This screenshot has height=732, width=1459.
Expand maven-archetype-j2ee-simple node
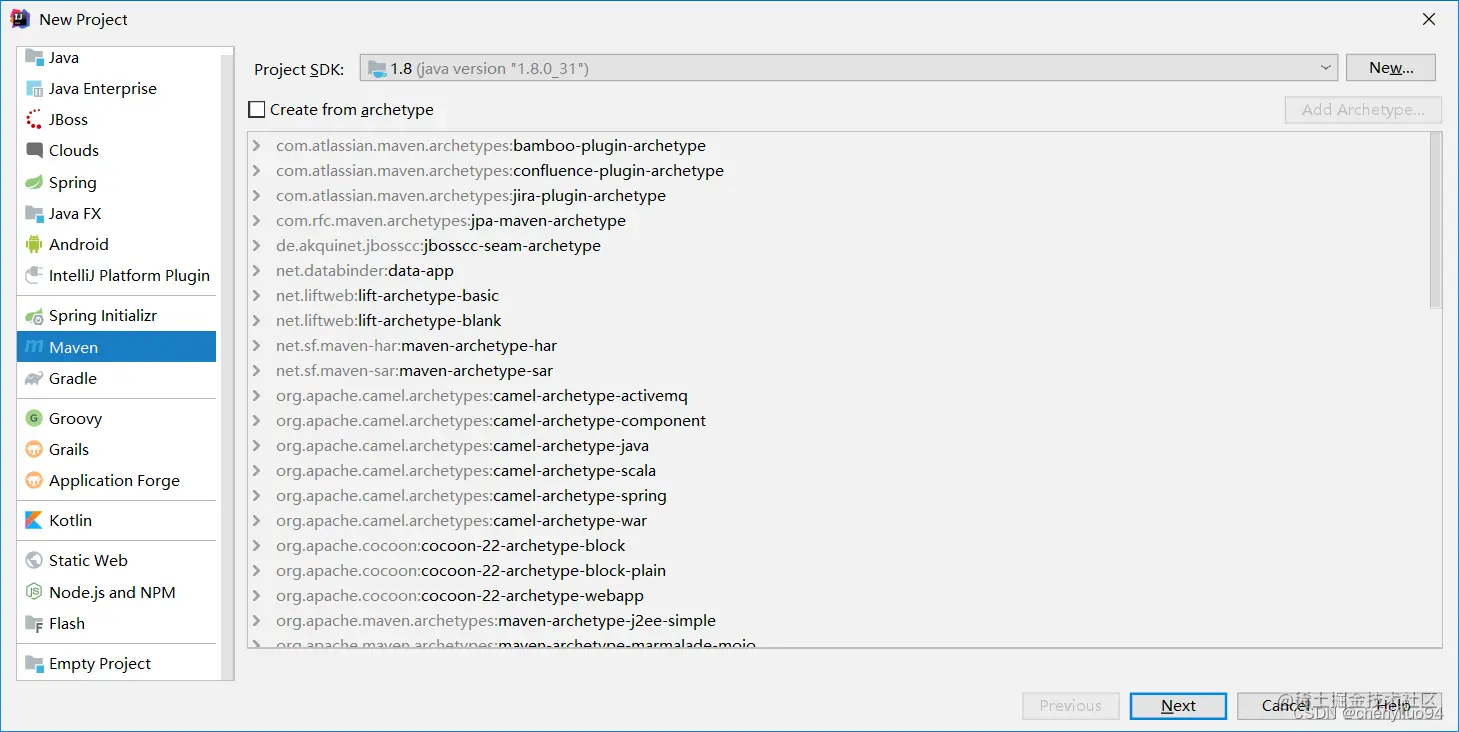(257, 621)
